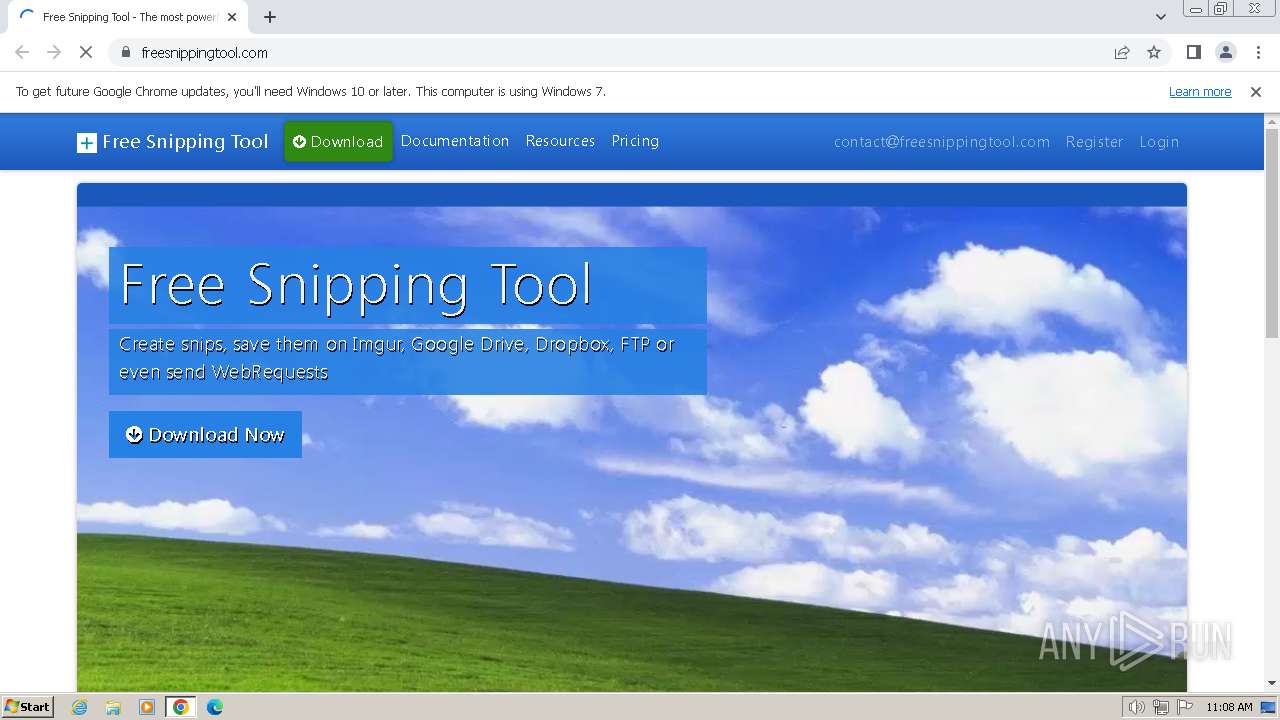This screenshot has width=1280, height=720.
Task: Open the Pricing page
Action: coord(635,141)
